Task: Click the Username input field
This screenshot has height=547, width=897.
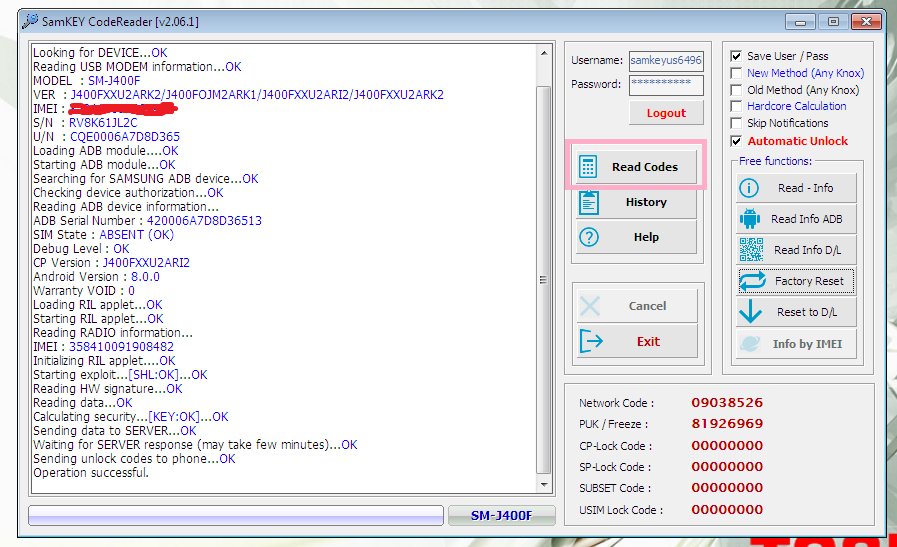Action: [666, 61]
